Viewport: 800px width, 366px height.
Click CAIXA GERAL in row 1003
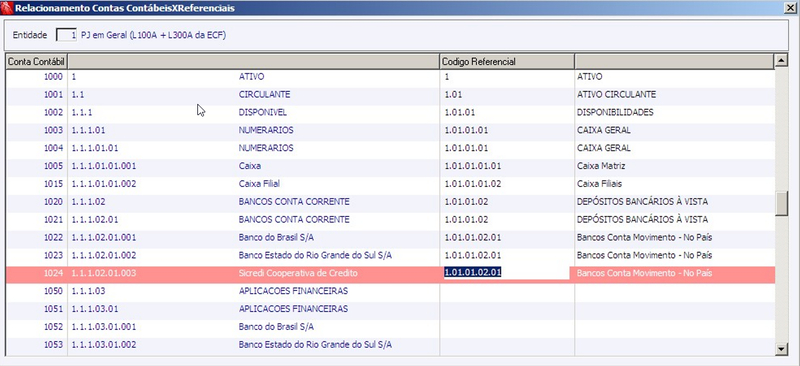pos(604,131)
